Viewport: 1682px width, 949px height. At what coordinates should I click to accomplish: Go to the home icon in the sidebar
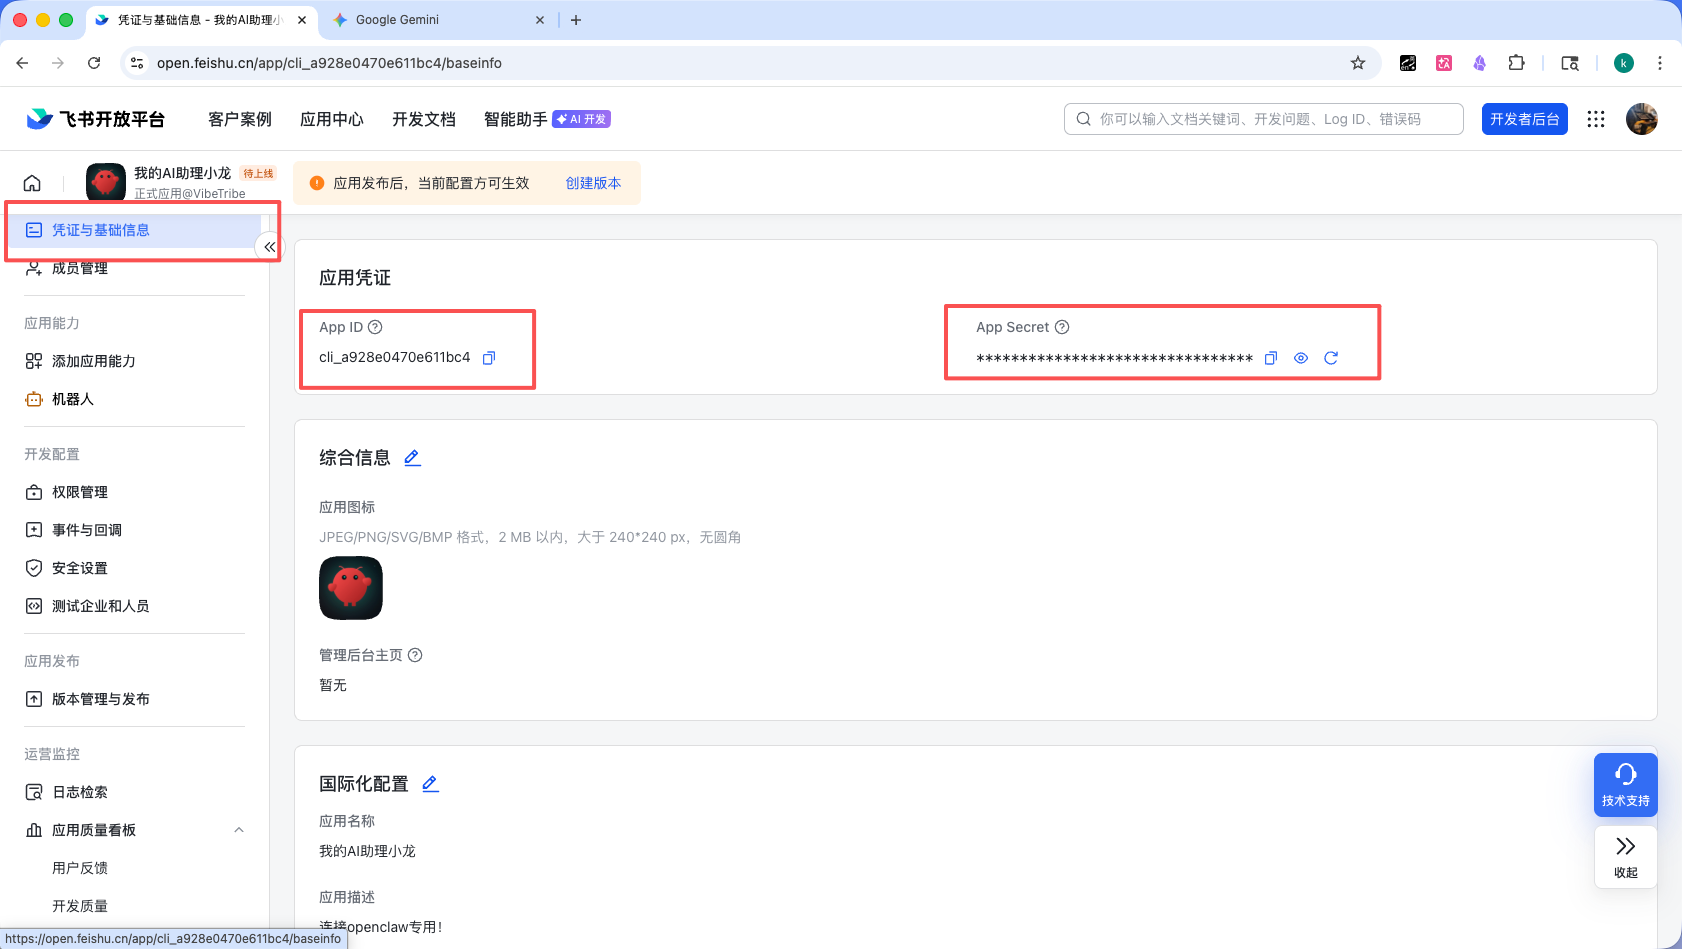point(31,182)
